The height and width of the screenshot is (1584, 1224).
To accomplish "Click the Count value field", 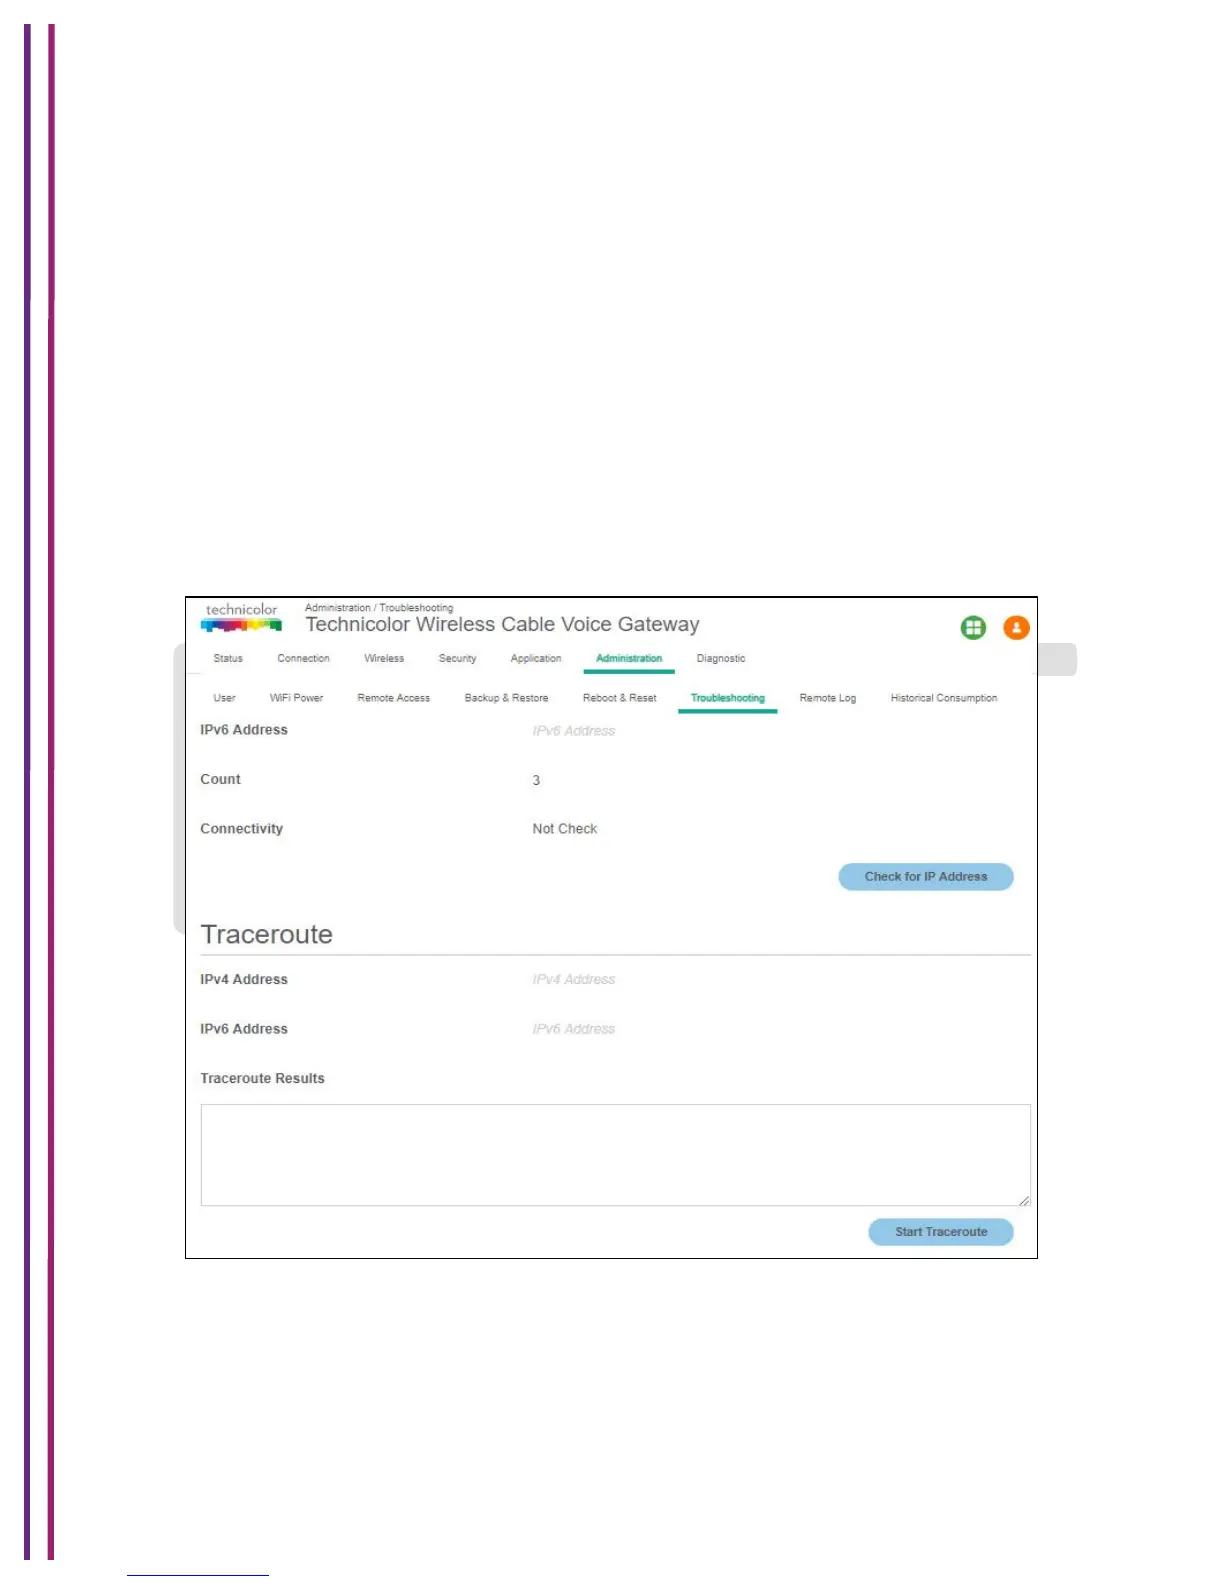I will coord(536,780).
